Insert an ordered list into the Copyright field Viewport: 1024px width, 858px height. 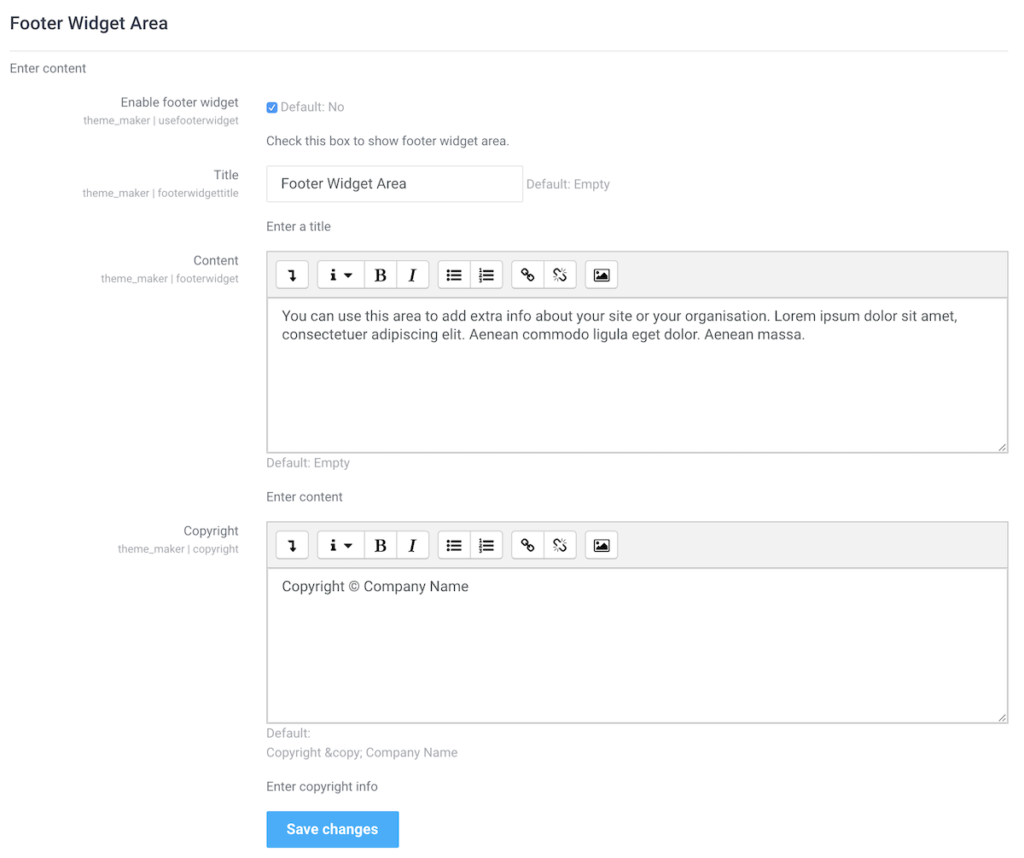(x=486, y=544)
